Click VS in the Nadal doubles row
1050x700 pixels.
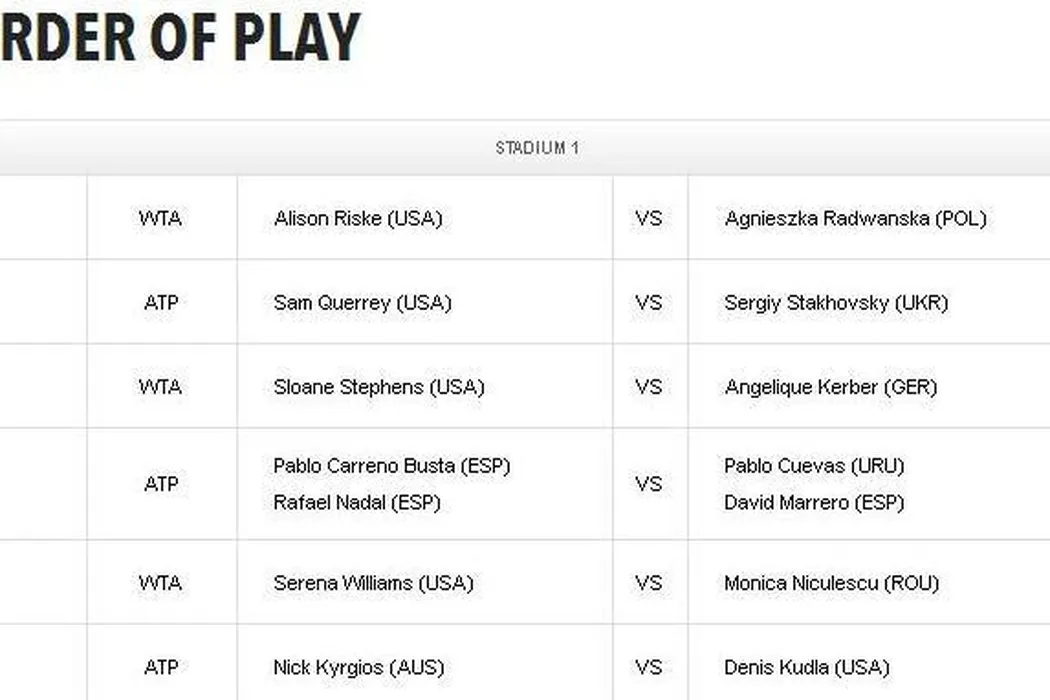pos(648,484)
